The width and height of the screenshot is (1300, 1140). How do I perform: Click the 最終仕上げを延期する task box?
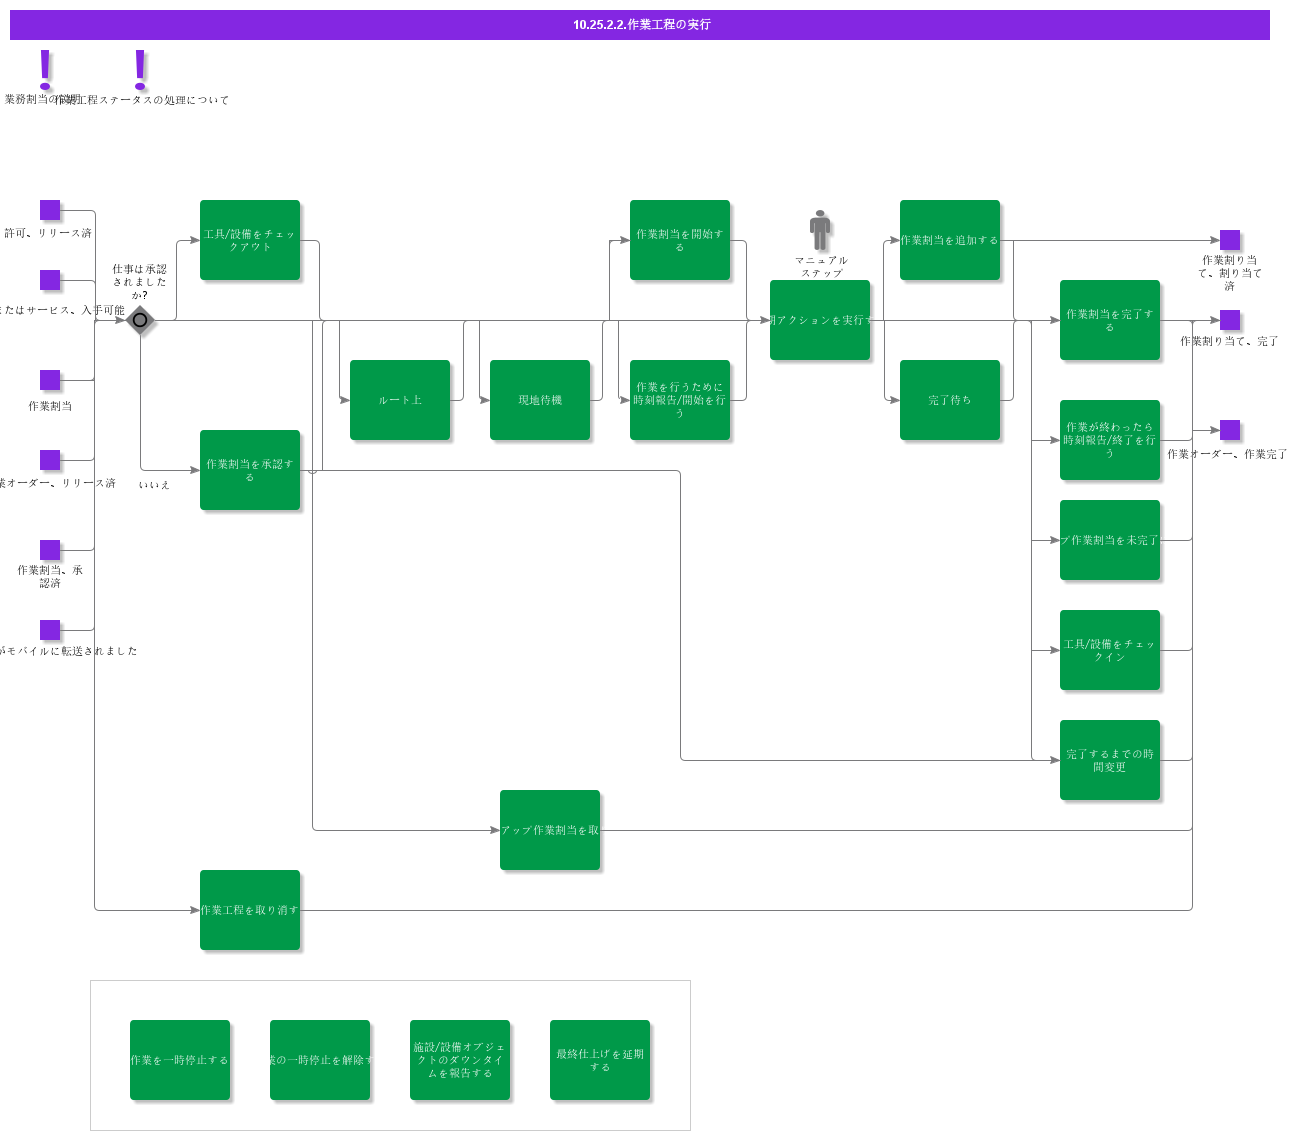pyautogui.click(x=600, y=1060)
